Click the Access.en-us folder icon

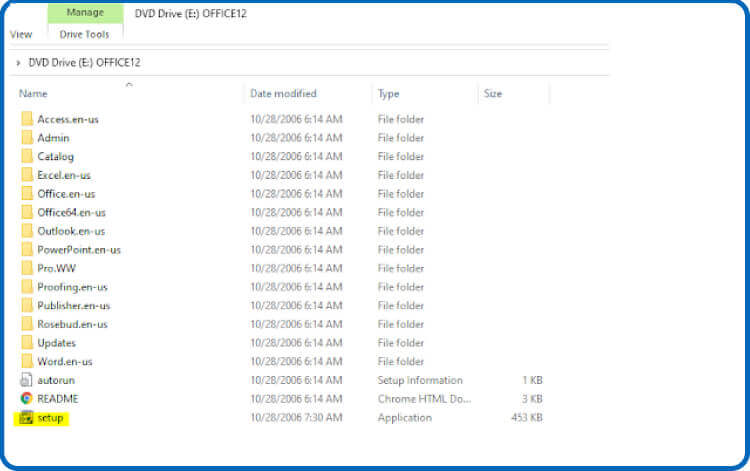click(x=27, y=119)
